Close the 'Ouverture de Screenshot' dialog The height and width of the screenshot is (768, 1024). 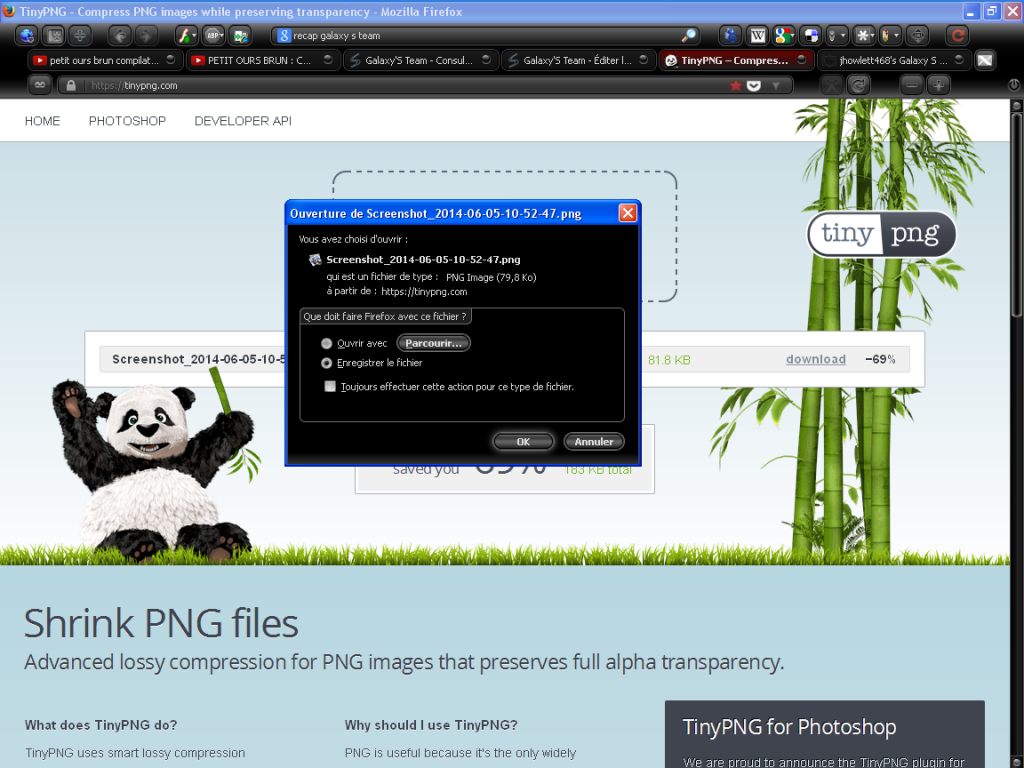(628, 213)
